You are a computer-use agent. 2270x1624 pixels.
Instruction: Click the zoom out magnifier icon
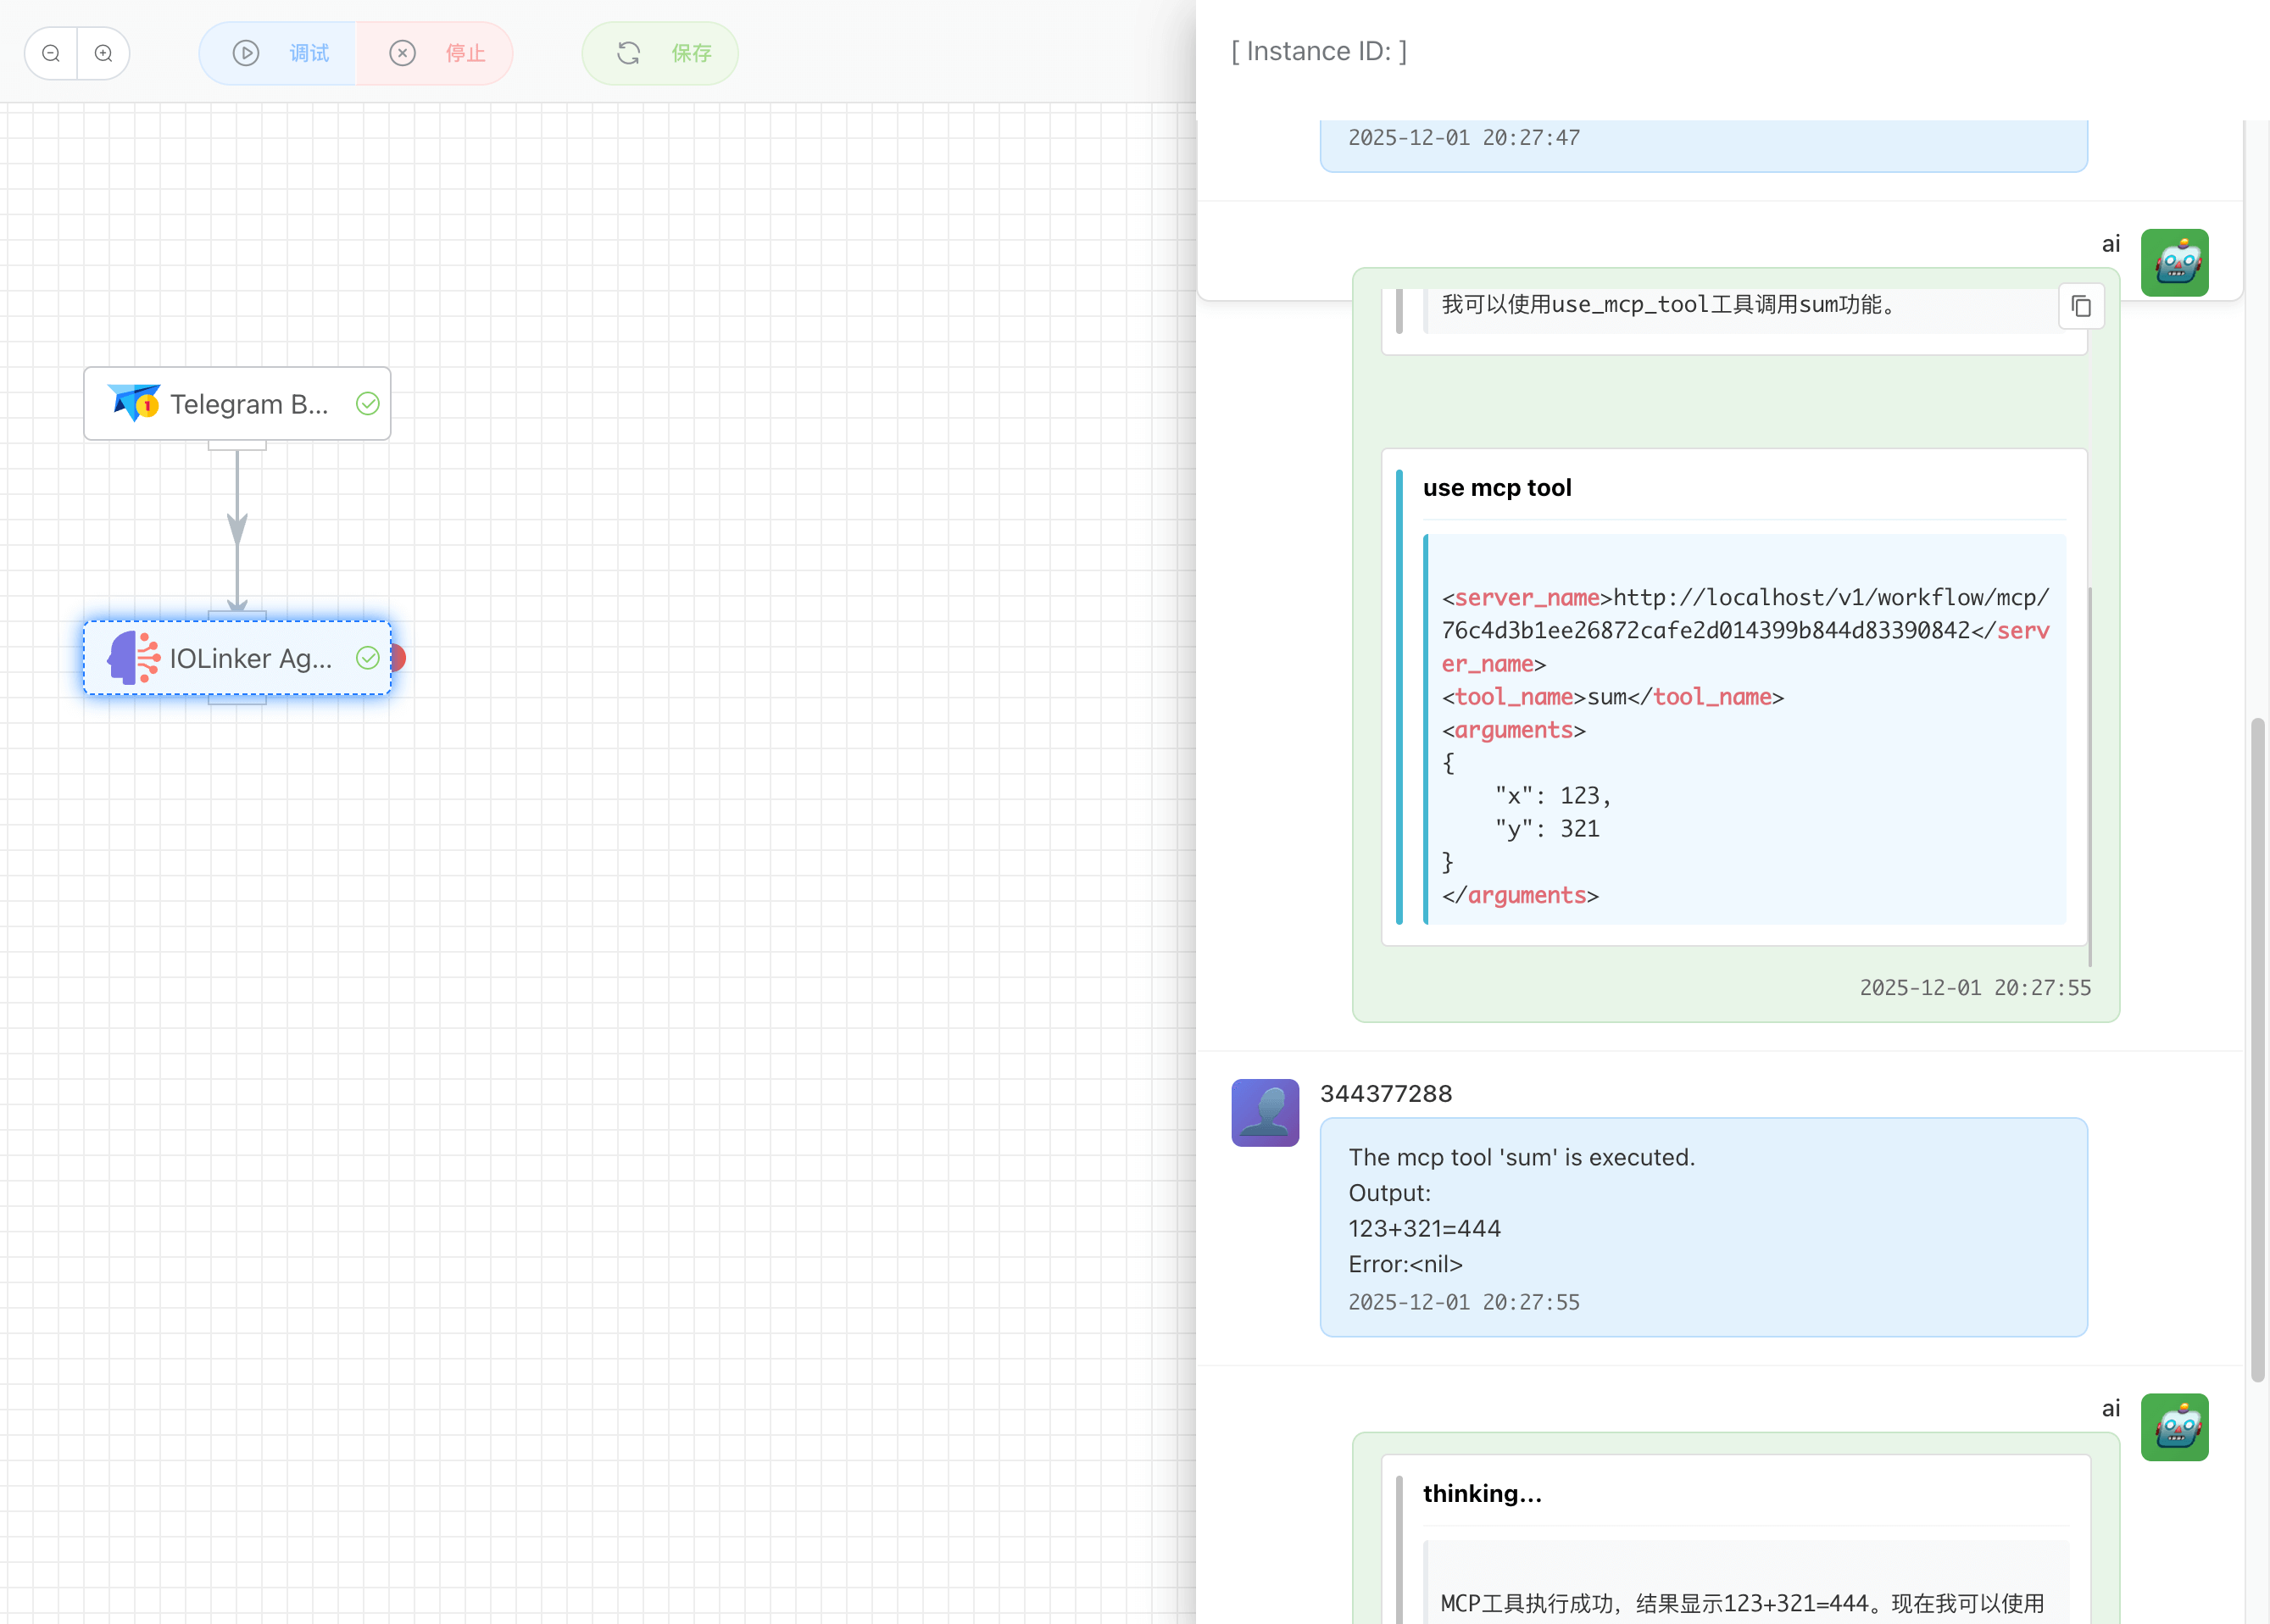pos(51,54)
